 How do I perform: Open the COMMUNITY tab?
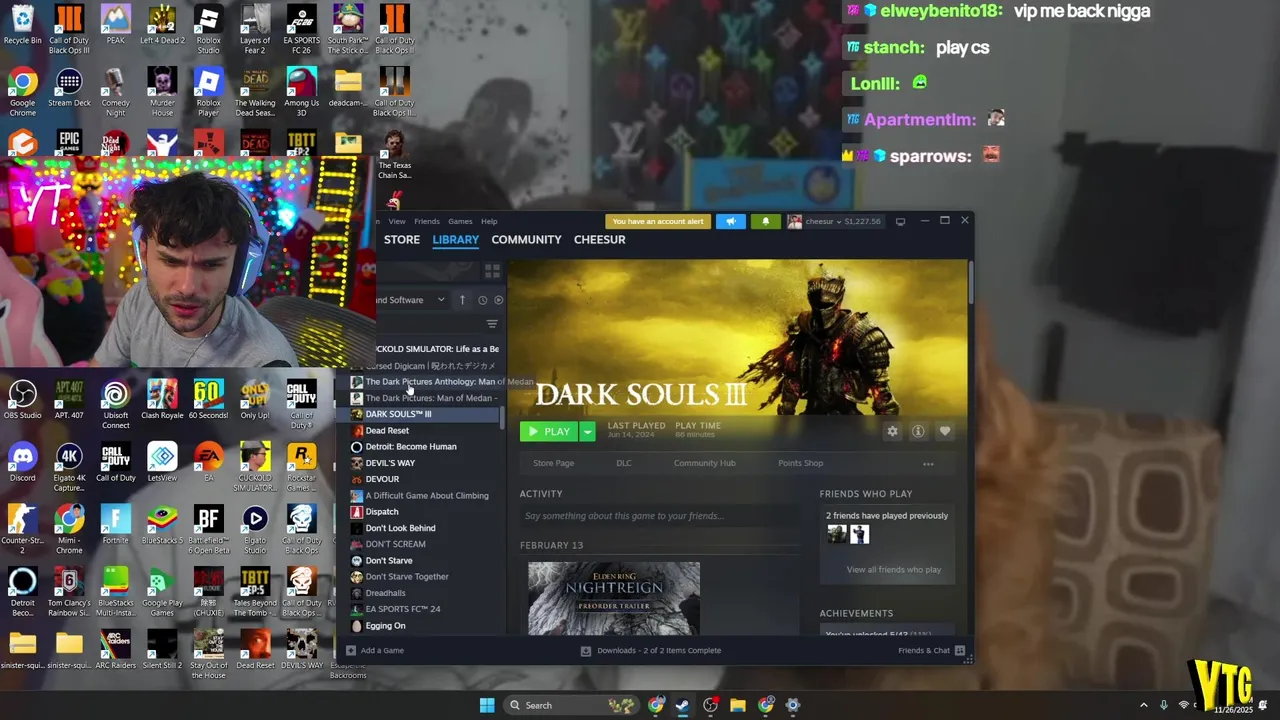click(526, 240)
